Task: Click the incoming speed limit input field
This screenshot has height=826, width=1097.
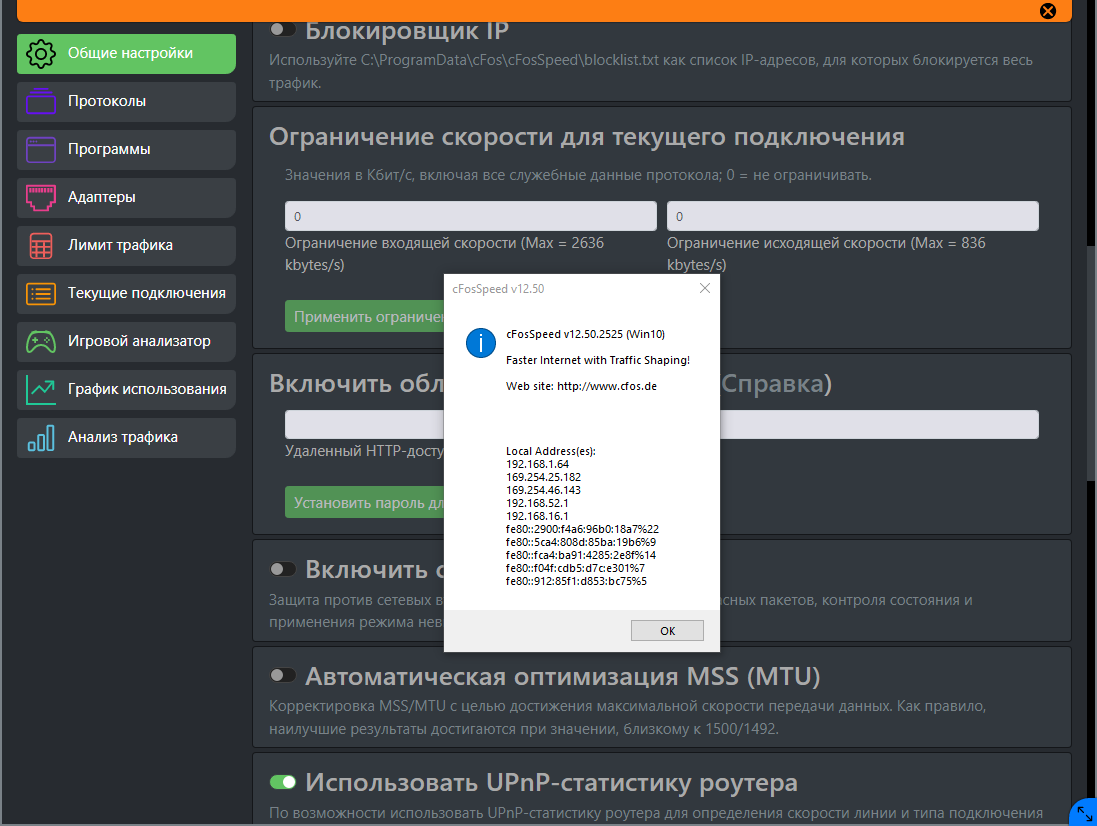Action: [470, 216]
